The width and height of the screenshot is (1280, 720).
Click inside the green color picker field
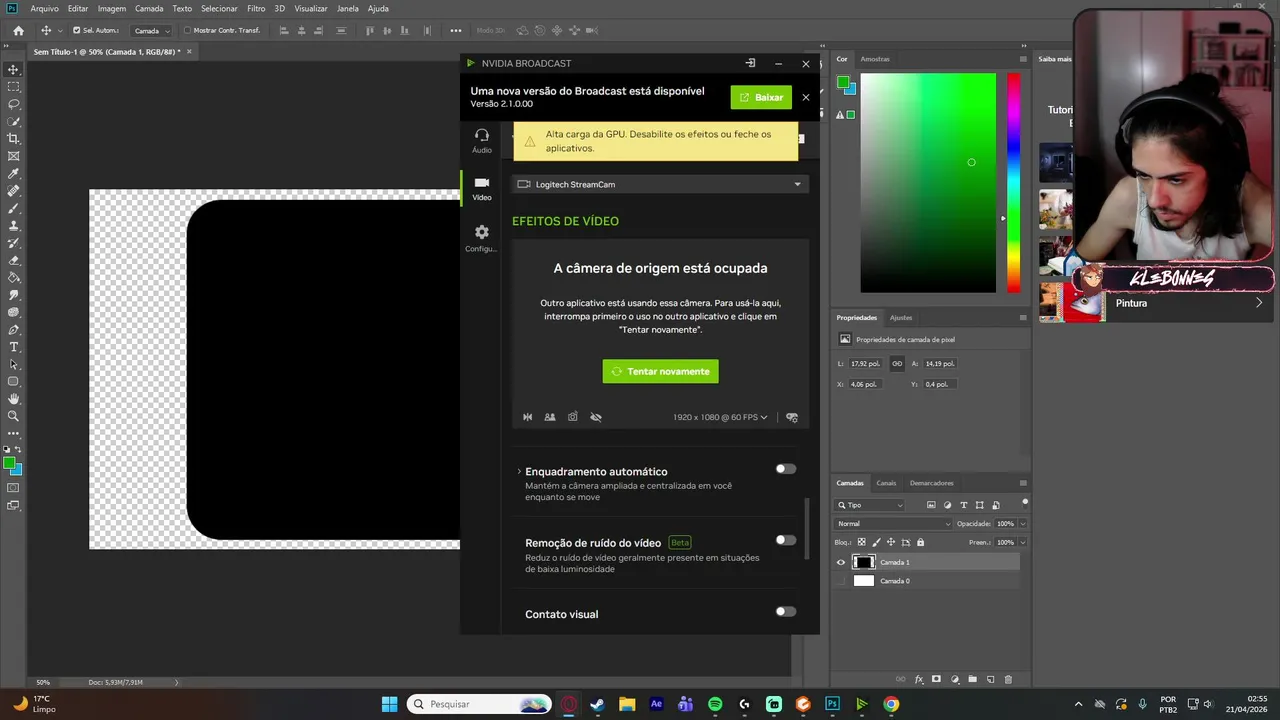click(928, 183)
